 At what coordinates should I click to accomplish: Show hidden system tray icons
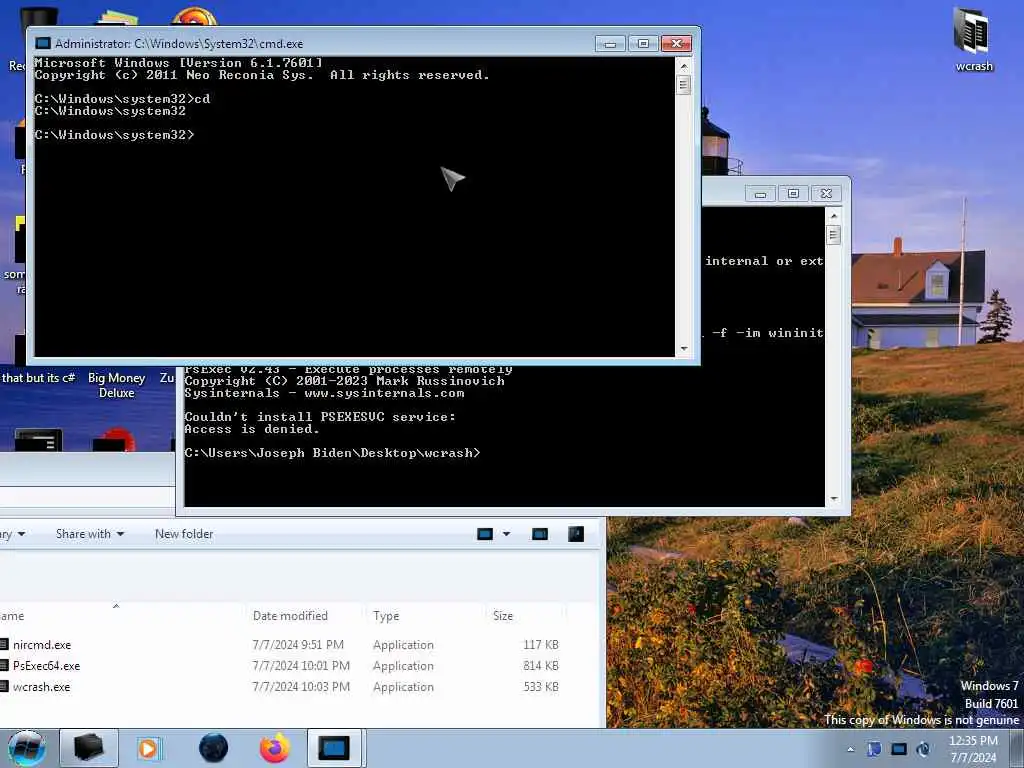click(x=850, y=749)
